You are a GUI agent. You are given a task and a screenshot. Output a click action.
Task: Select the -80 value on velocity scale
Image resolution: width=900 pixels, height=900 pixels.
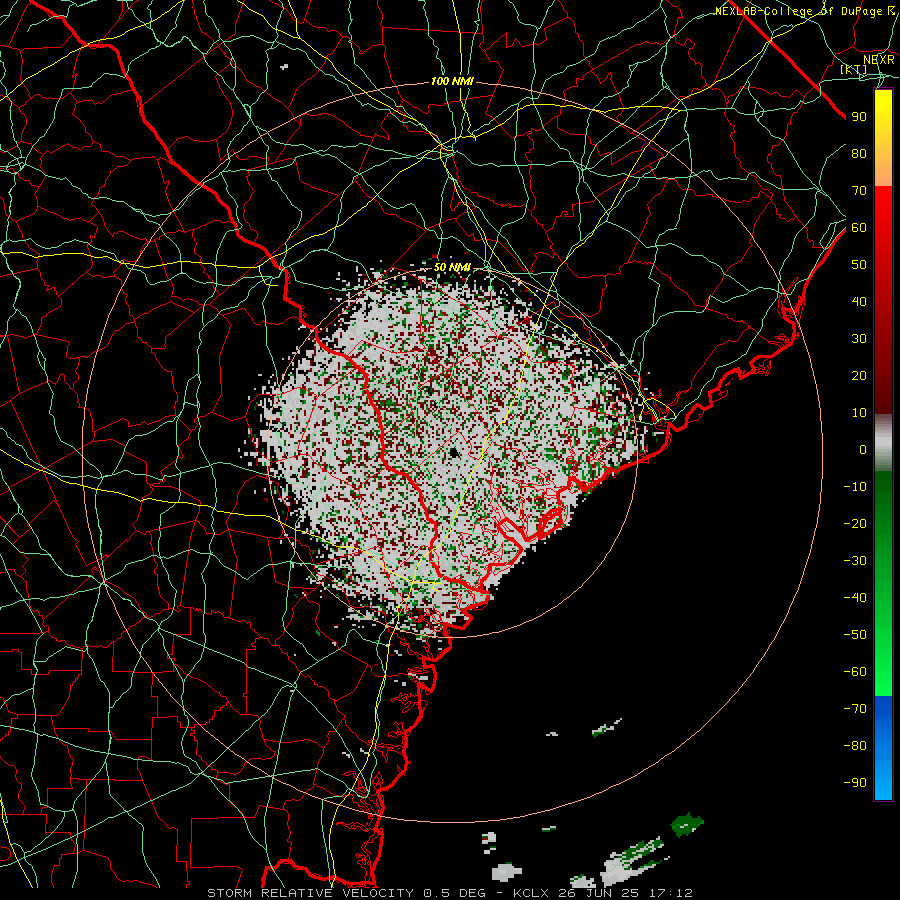click(855, 746)
